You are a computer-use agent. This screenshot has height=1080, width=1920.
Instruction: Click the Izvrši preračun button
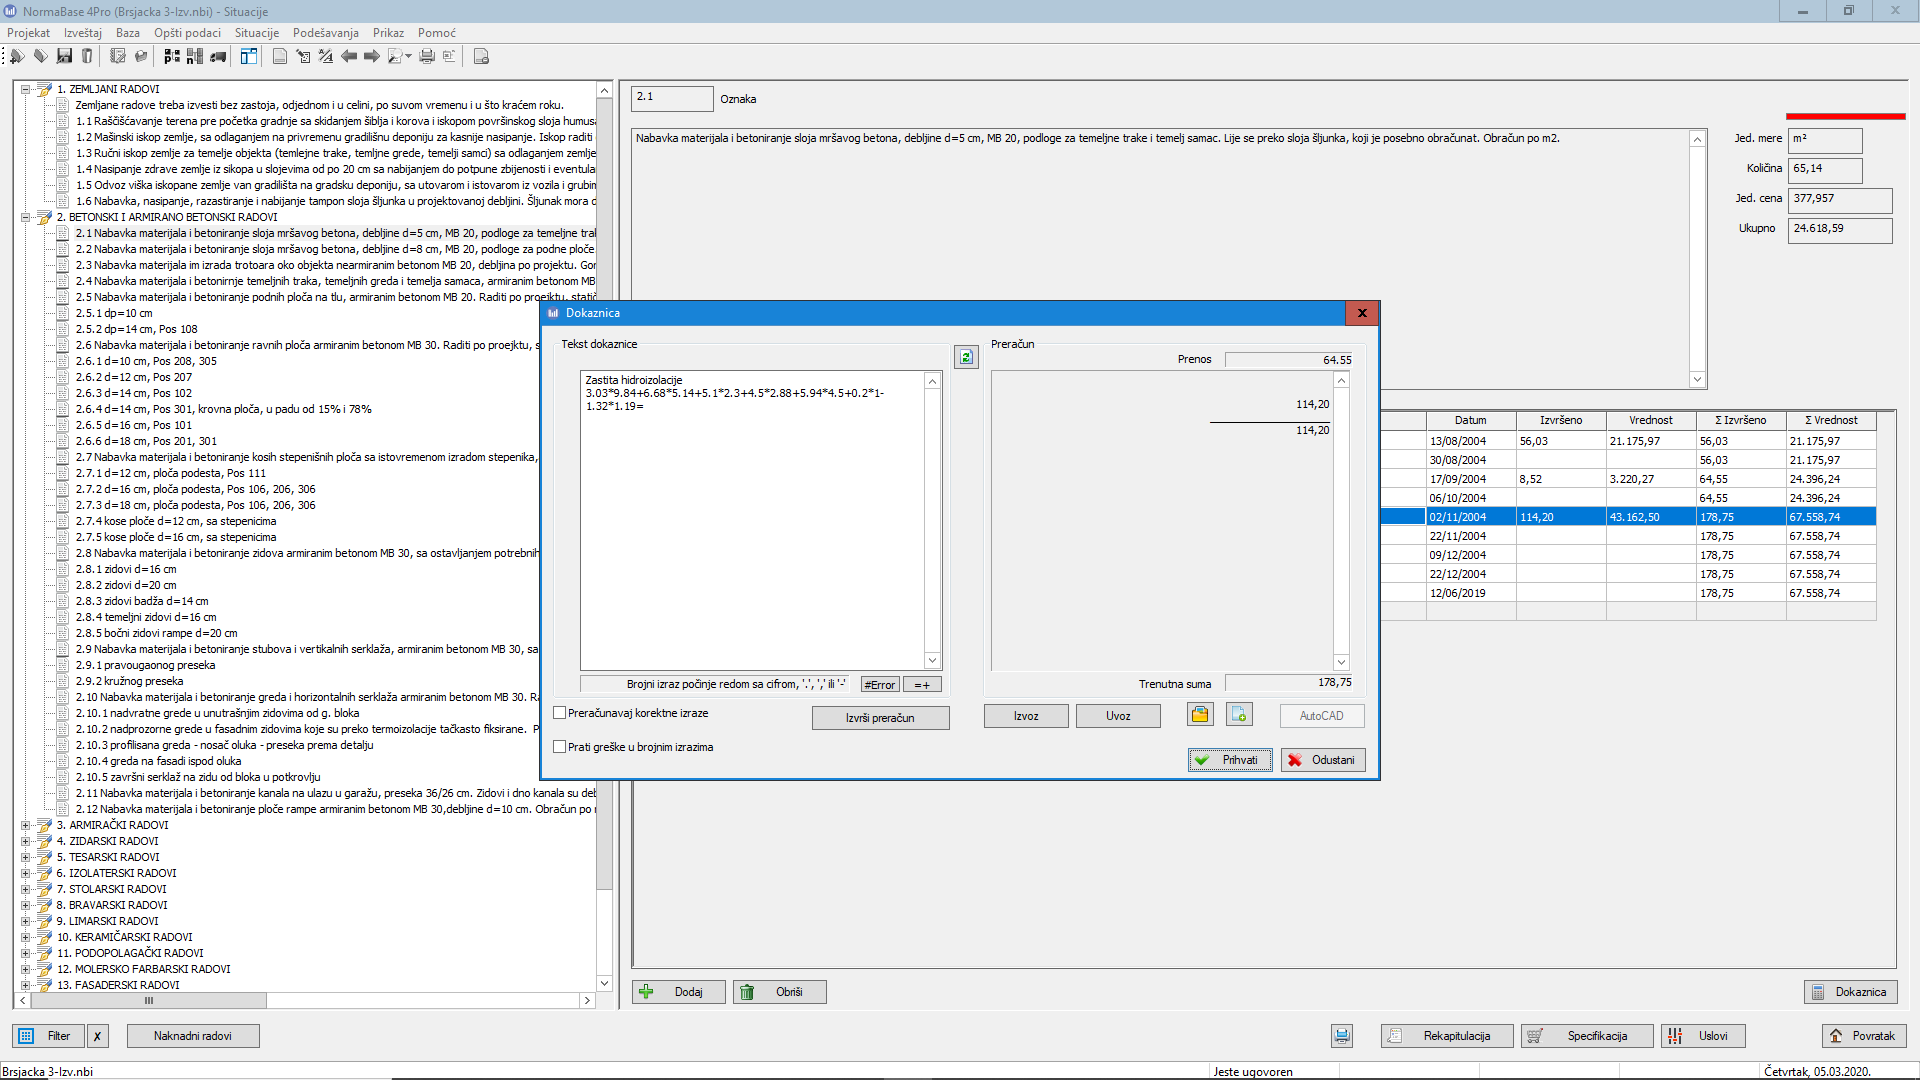(x=880, y=718)
